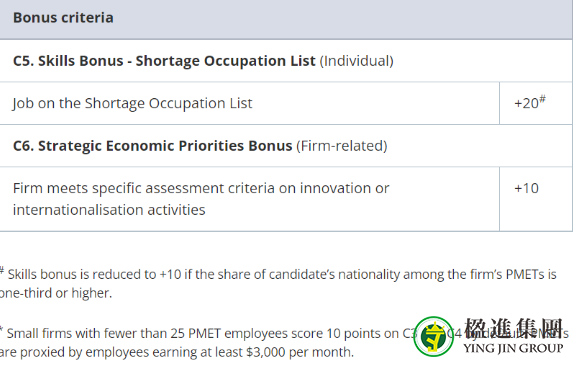Click the internationalisation activities text line
Screen dimensions: 573x367
point(109,210)
